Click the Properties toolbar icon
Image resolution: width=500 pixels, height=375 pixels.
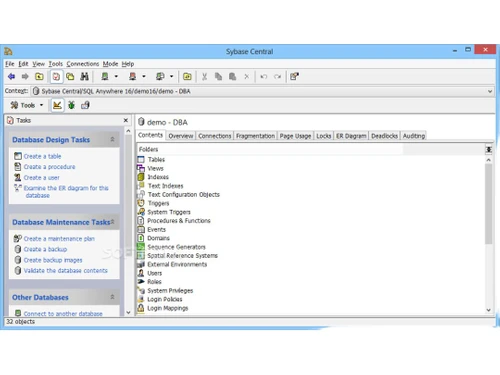click(294, 77)
